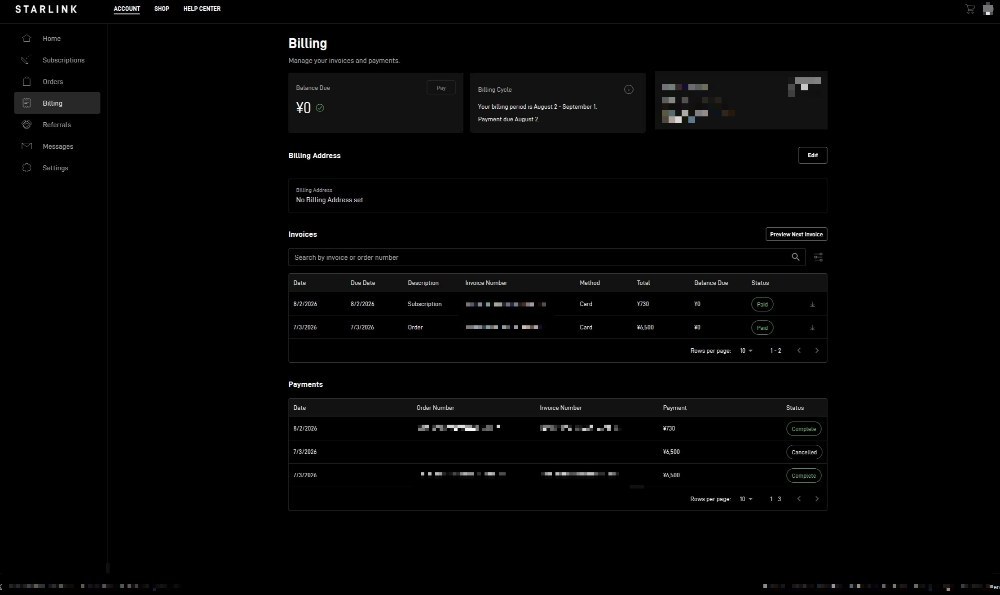
Task: Click Paid status on Order invoice
Action: coord(762,328)
